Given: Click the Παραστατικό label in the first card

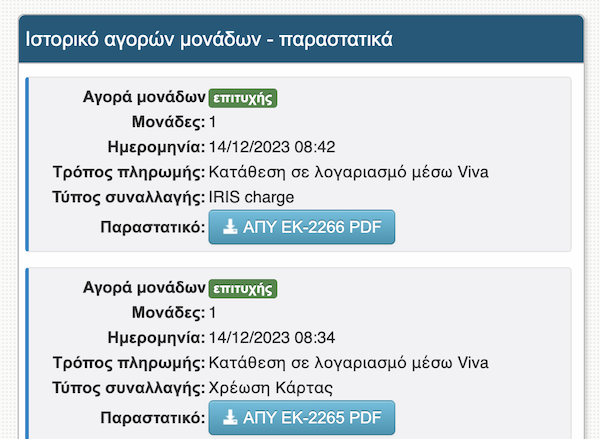Looking at the screenshot, I should pos(152,227).
